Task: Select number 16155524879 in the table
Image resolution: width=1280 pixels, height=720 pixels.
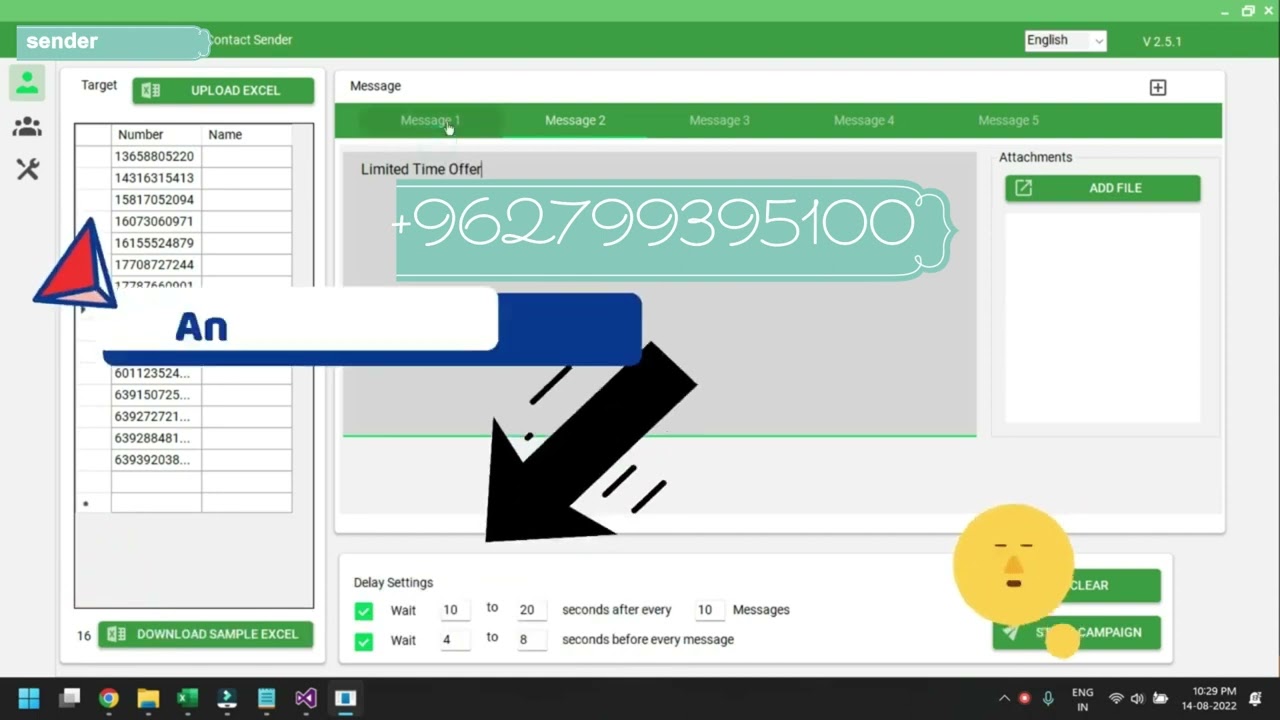Action: 156,243
